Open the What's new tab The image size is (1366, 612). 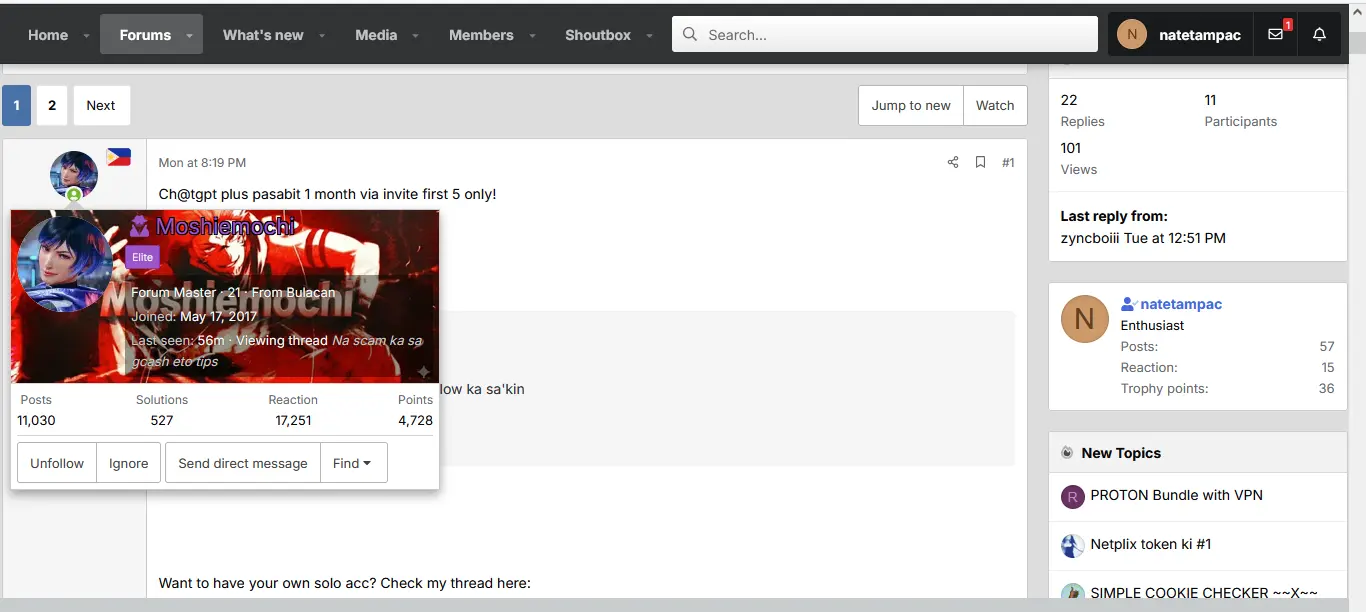[x=263, y=35]
